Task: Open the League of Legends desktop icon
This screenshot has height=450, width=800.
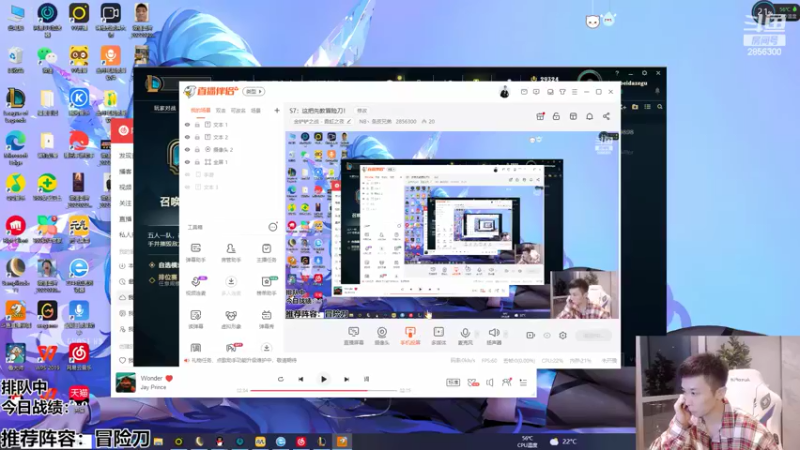Action: click(x=15, y=105)
